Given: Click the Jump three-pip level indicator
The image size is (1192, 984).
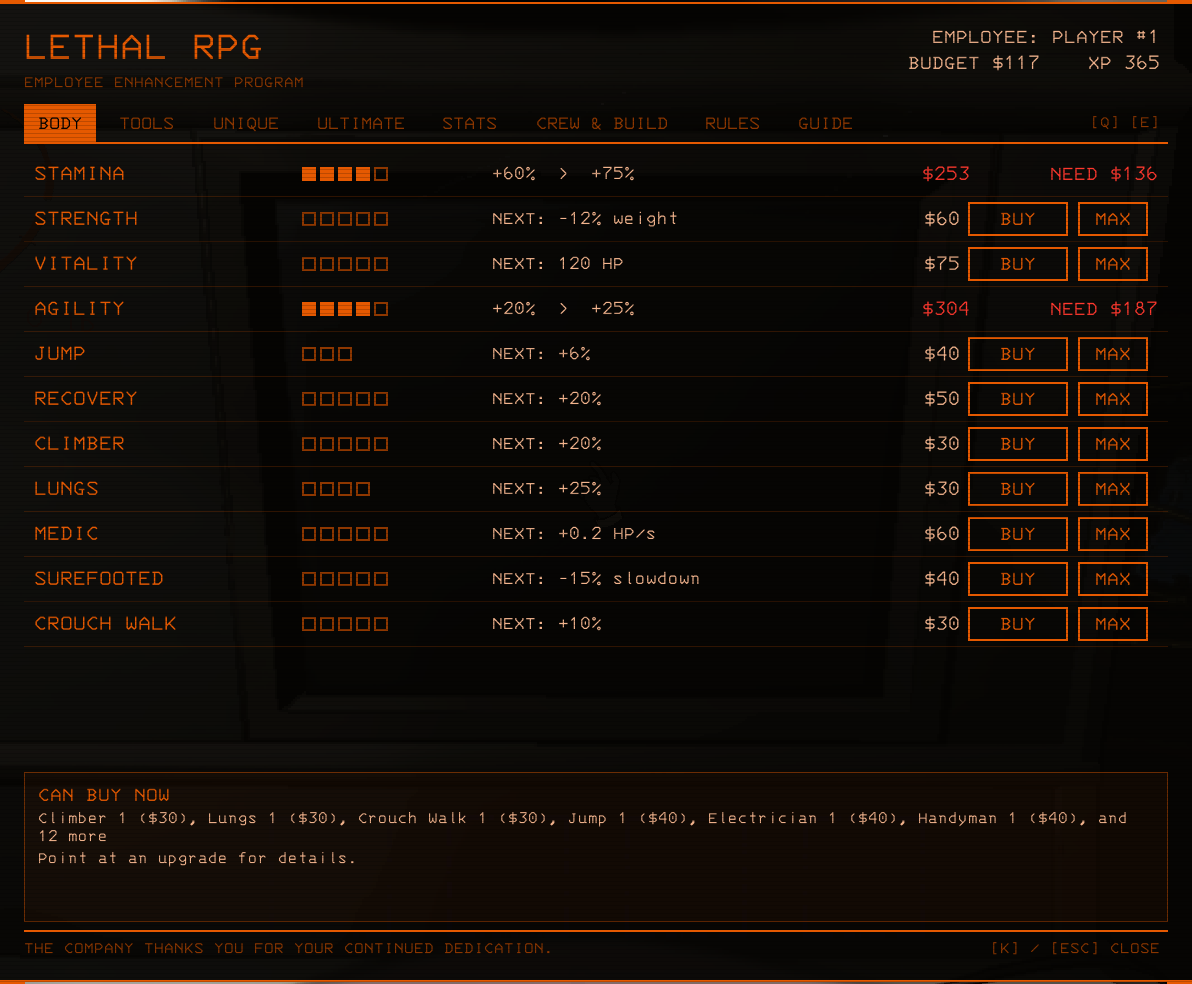Looking at the screenshot, I should click(x=327, y=354).
